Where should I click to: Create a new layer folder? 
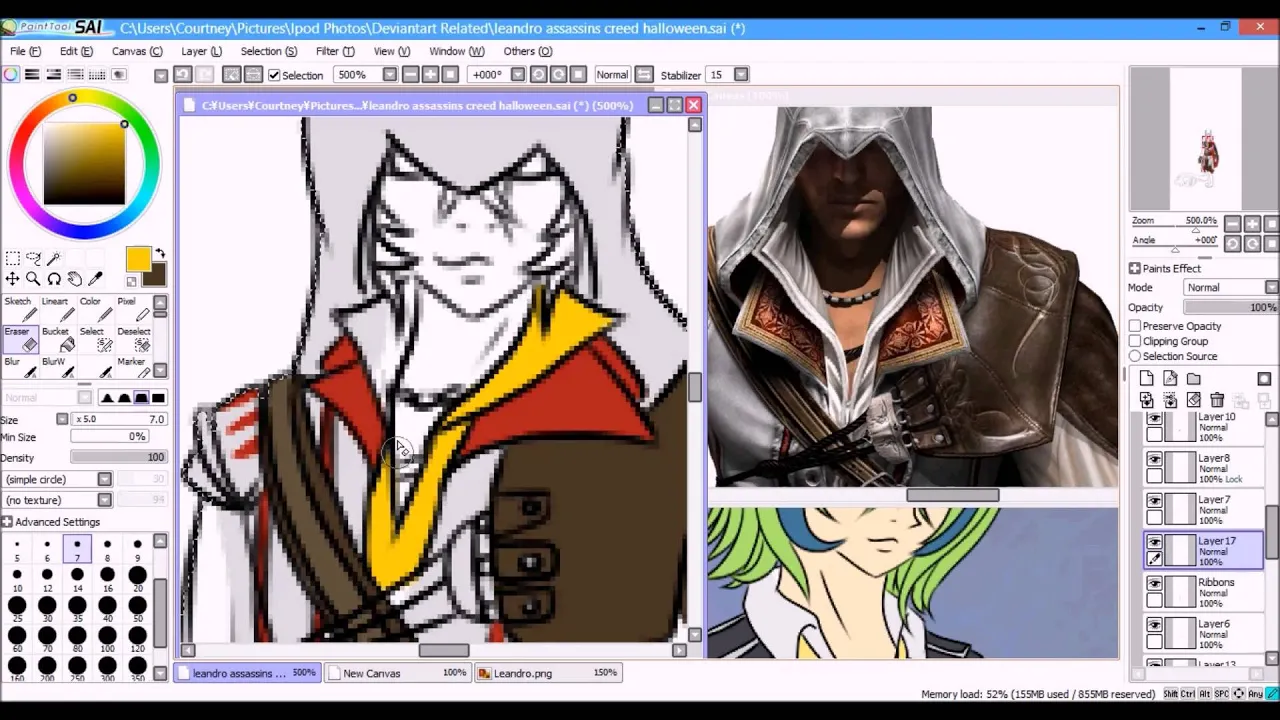click(x=1194, y=379)
